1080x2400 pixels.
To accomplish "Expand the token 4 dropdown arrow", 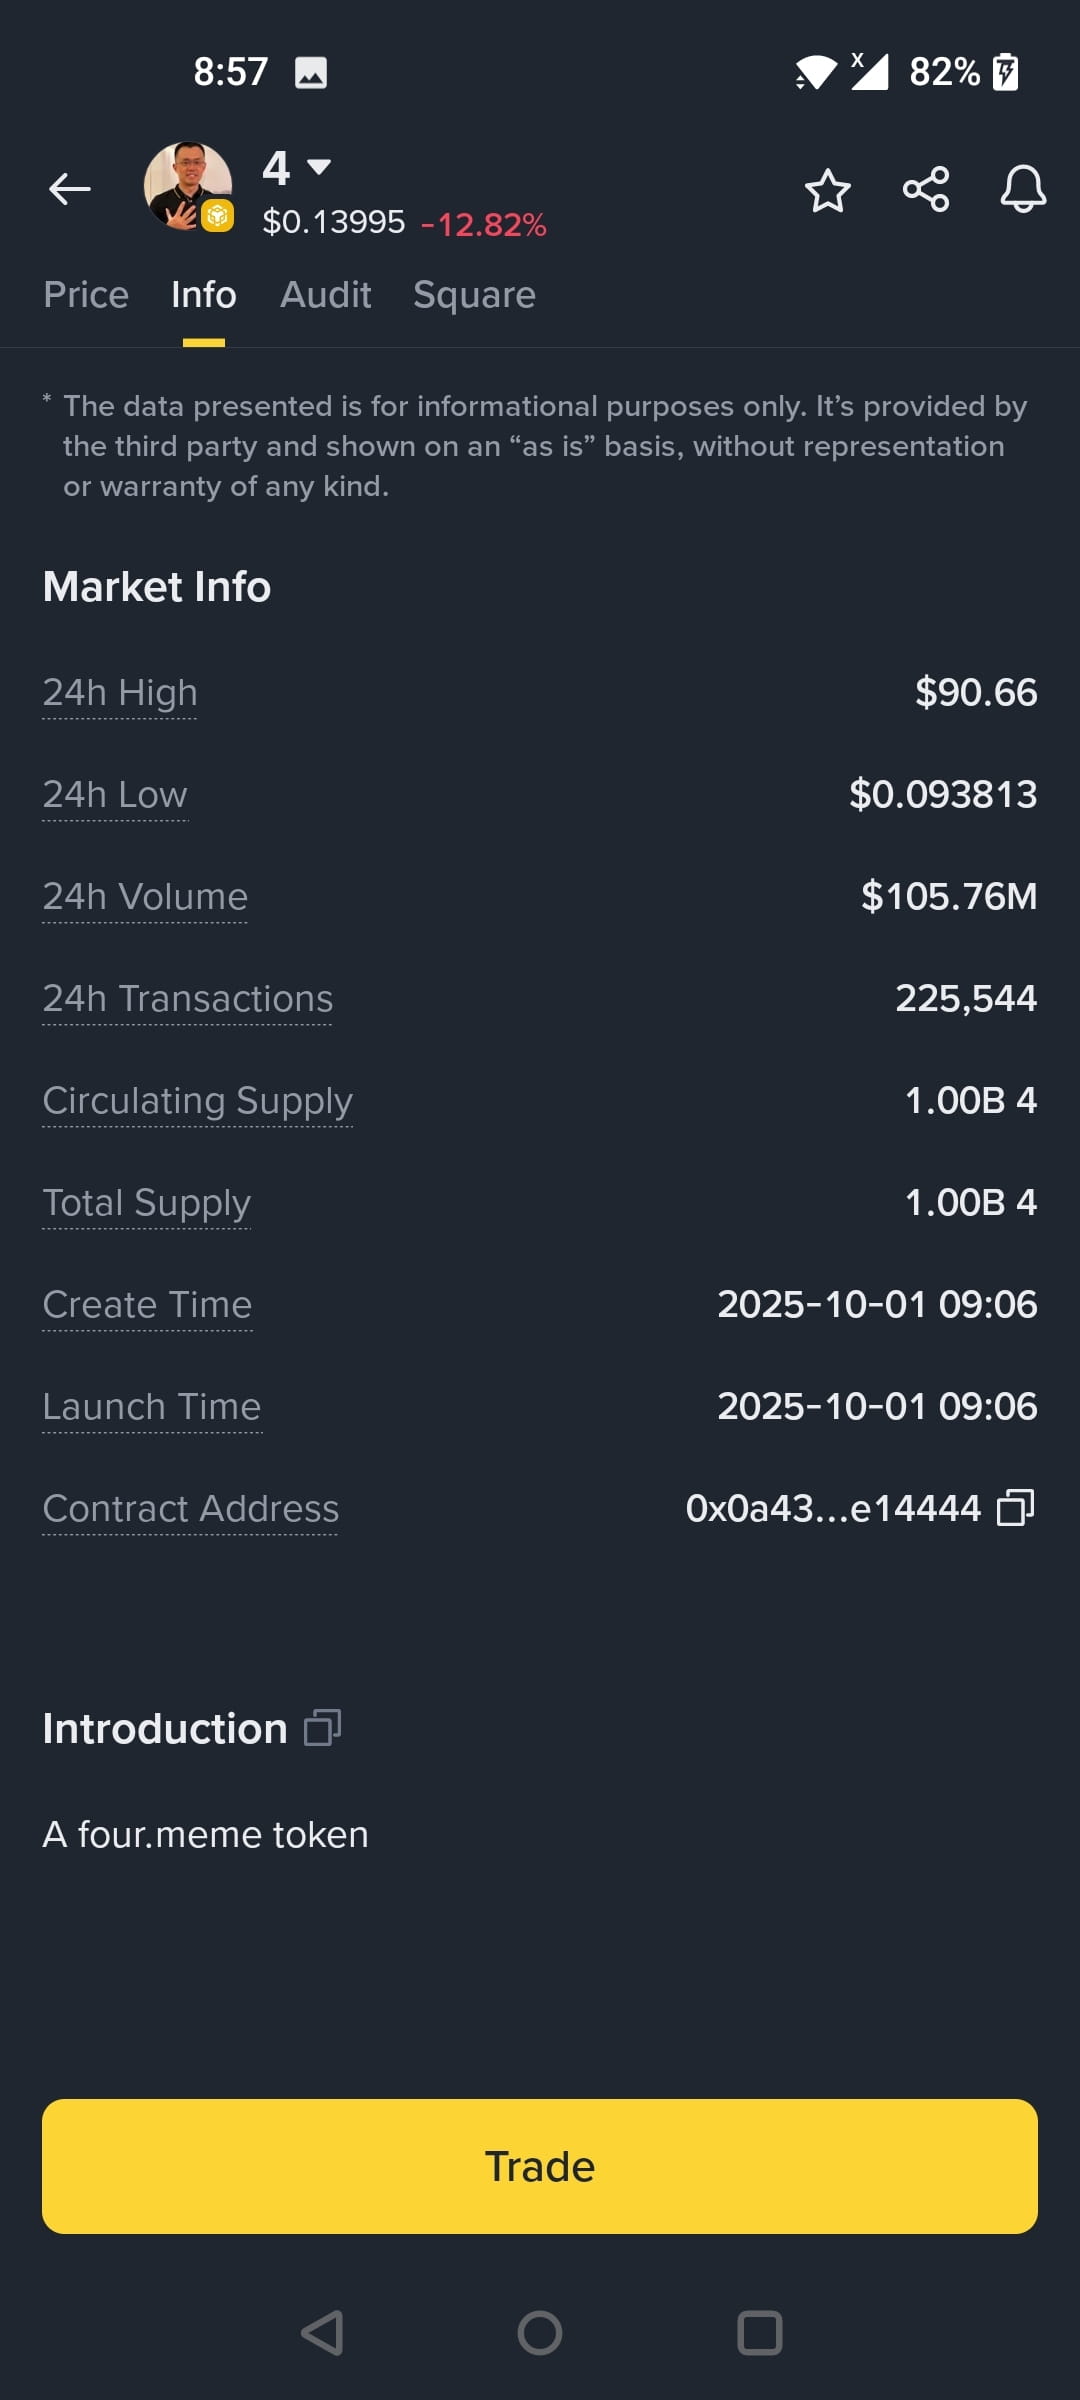I will click(x=319, y=167).
